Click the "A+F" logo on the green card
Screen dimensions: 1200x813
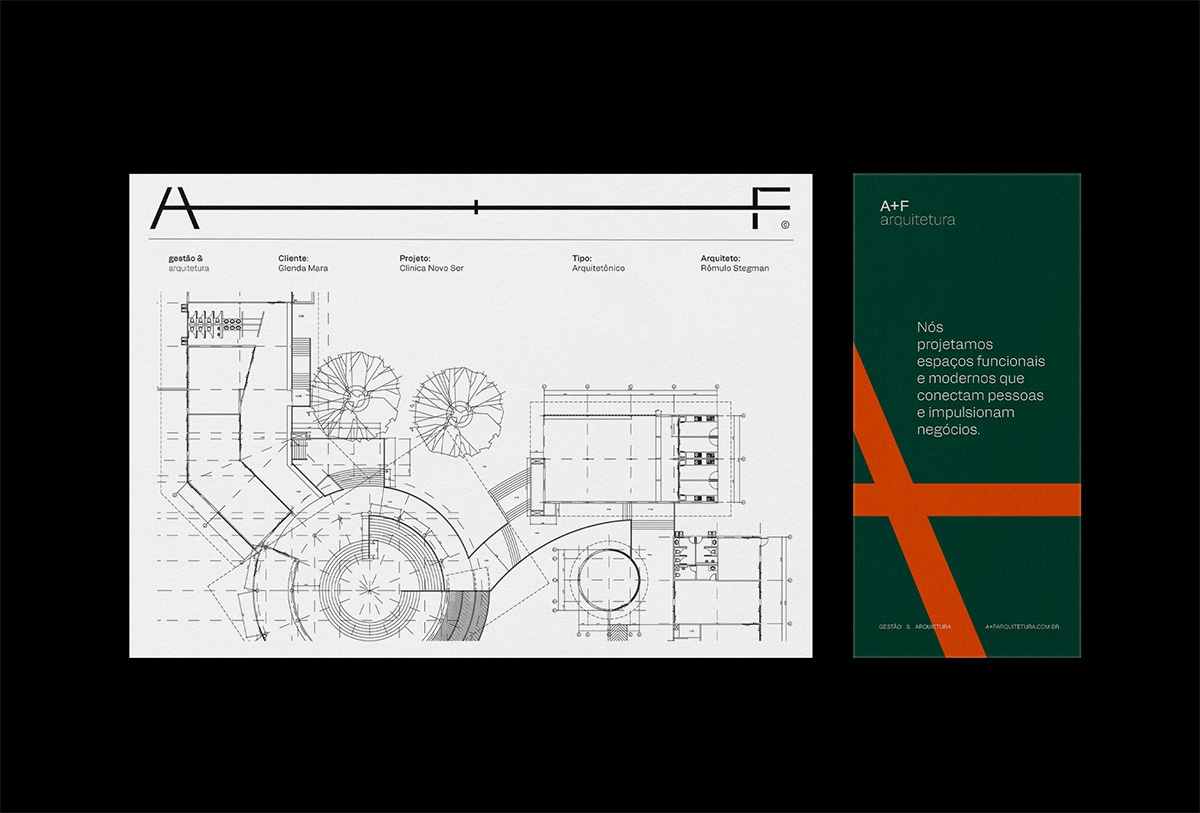click(895, 206)
